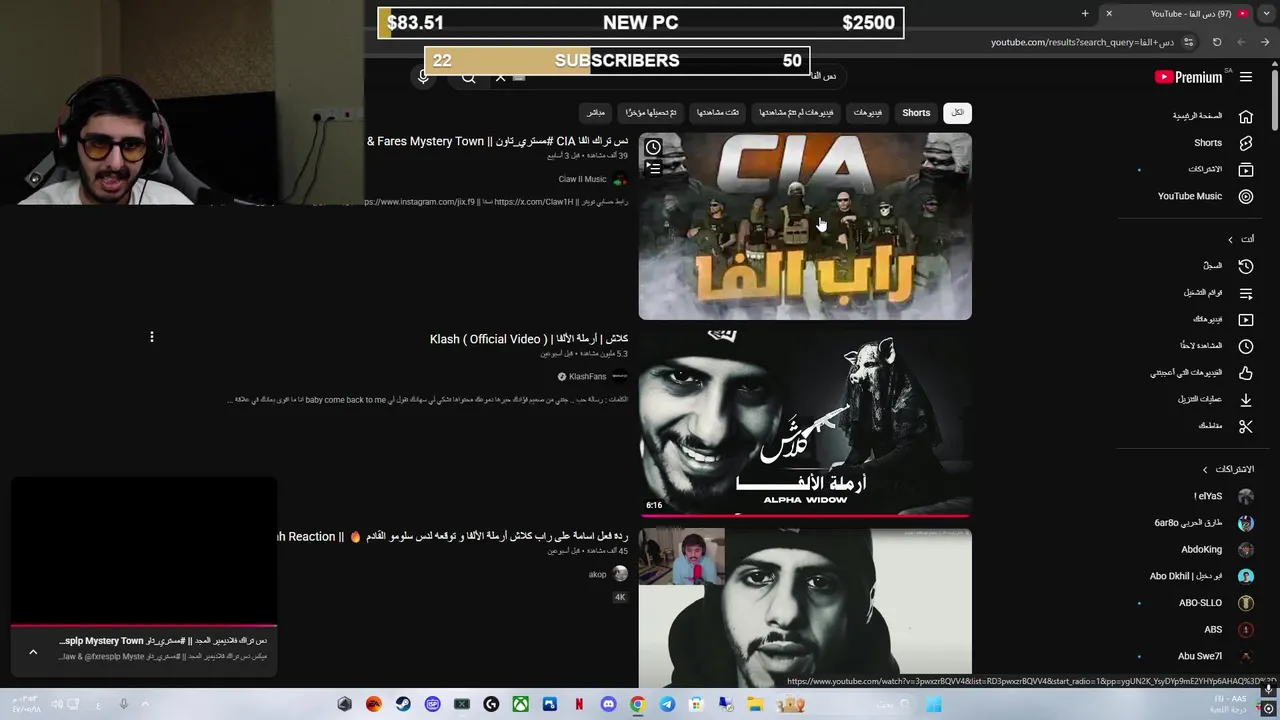The height and width of the screenshot is (720, 1280).
Task: Close the YouTube browser tab
Action: point(1109,13)
